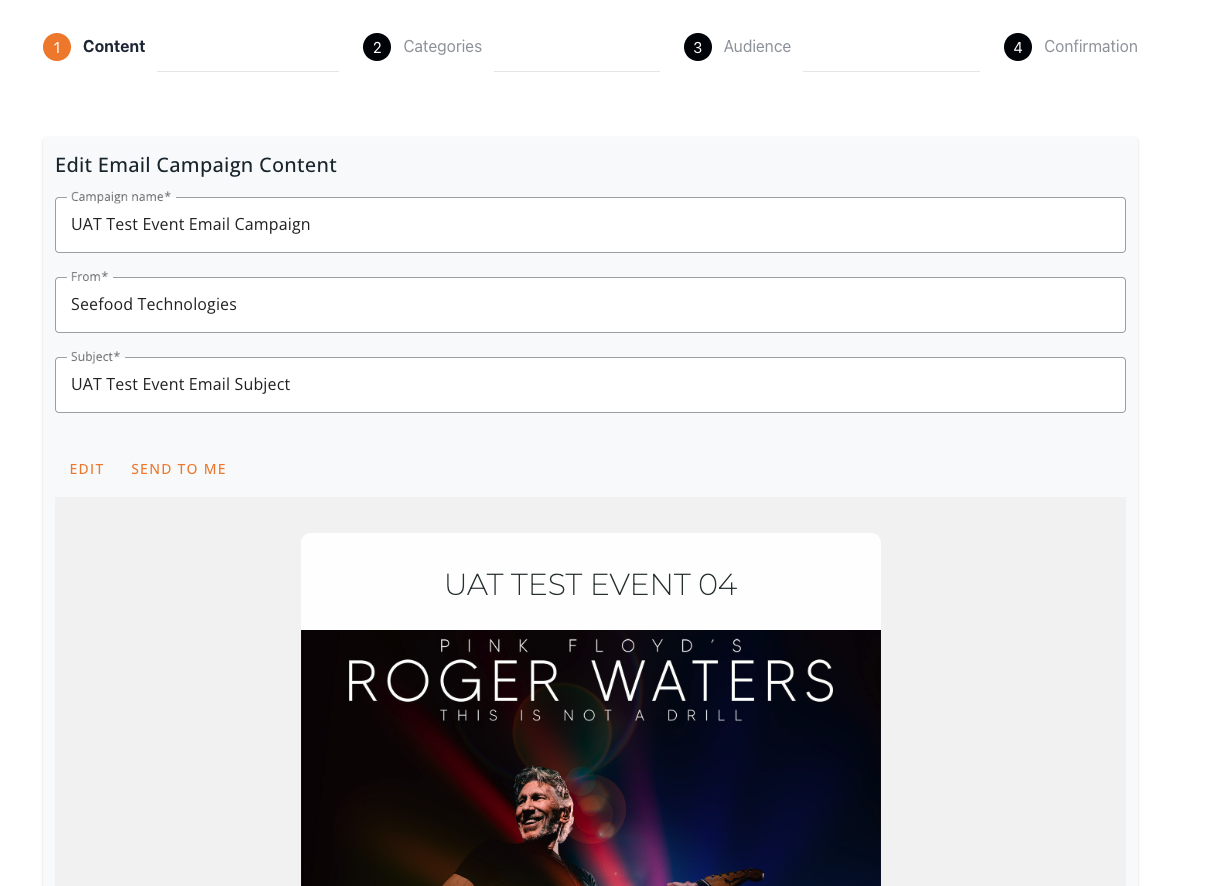Image resolution: width=1210 pixels, height=886 pixels.
Task: Click the Campaign name input field
Action: click(x=590, y=225)
